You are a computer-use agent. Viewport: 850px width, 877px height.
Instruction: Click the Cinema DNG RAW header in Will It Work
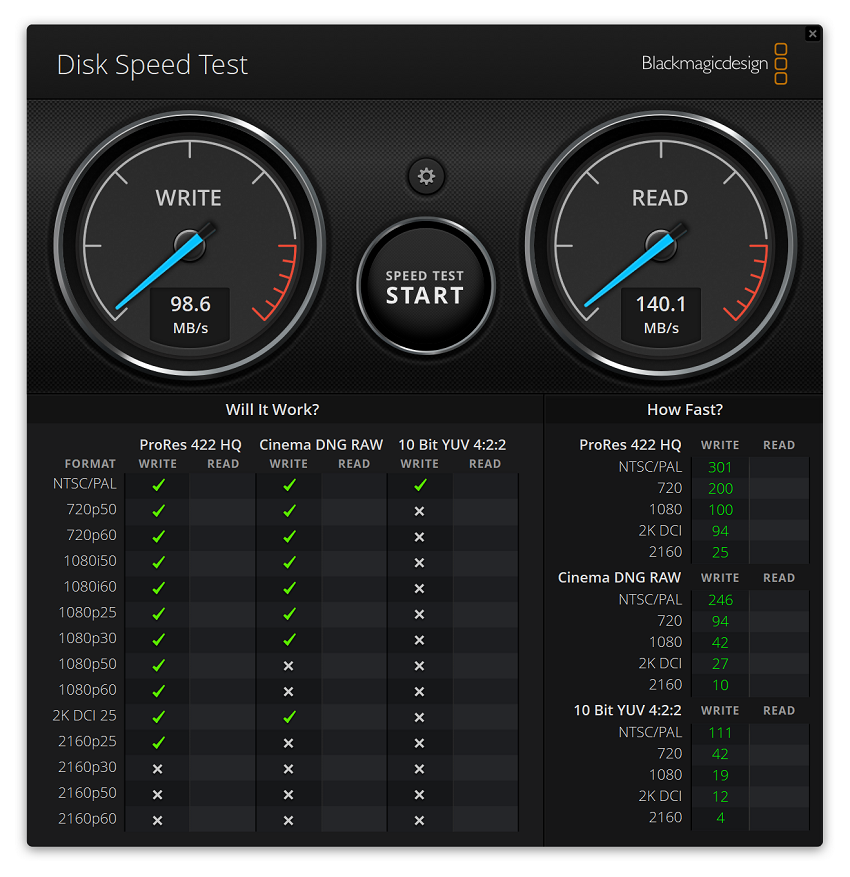[321, 445]
